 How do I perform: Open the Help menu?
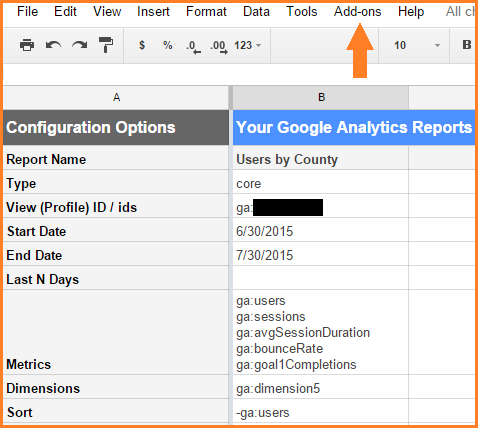pyautogui.click(x=411, y=12)
